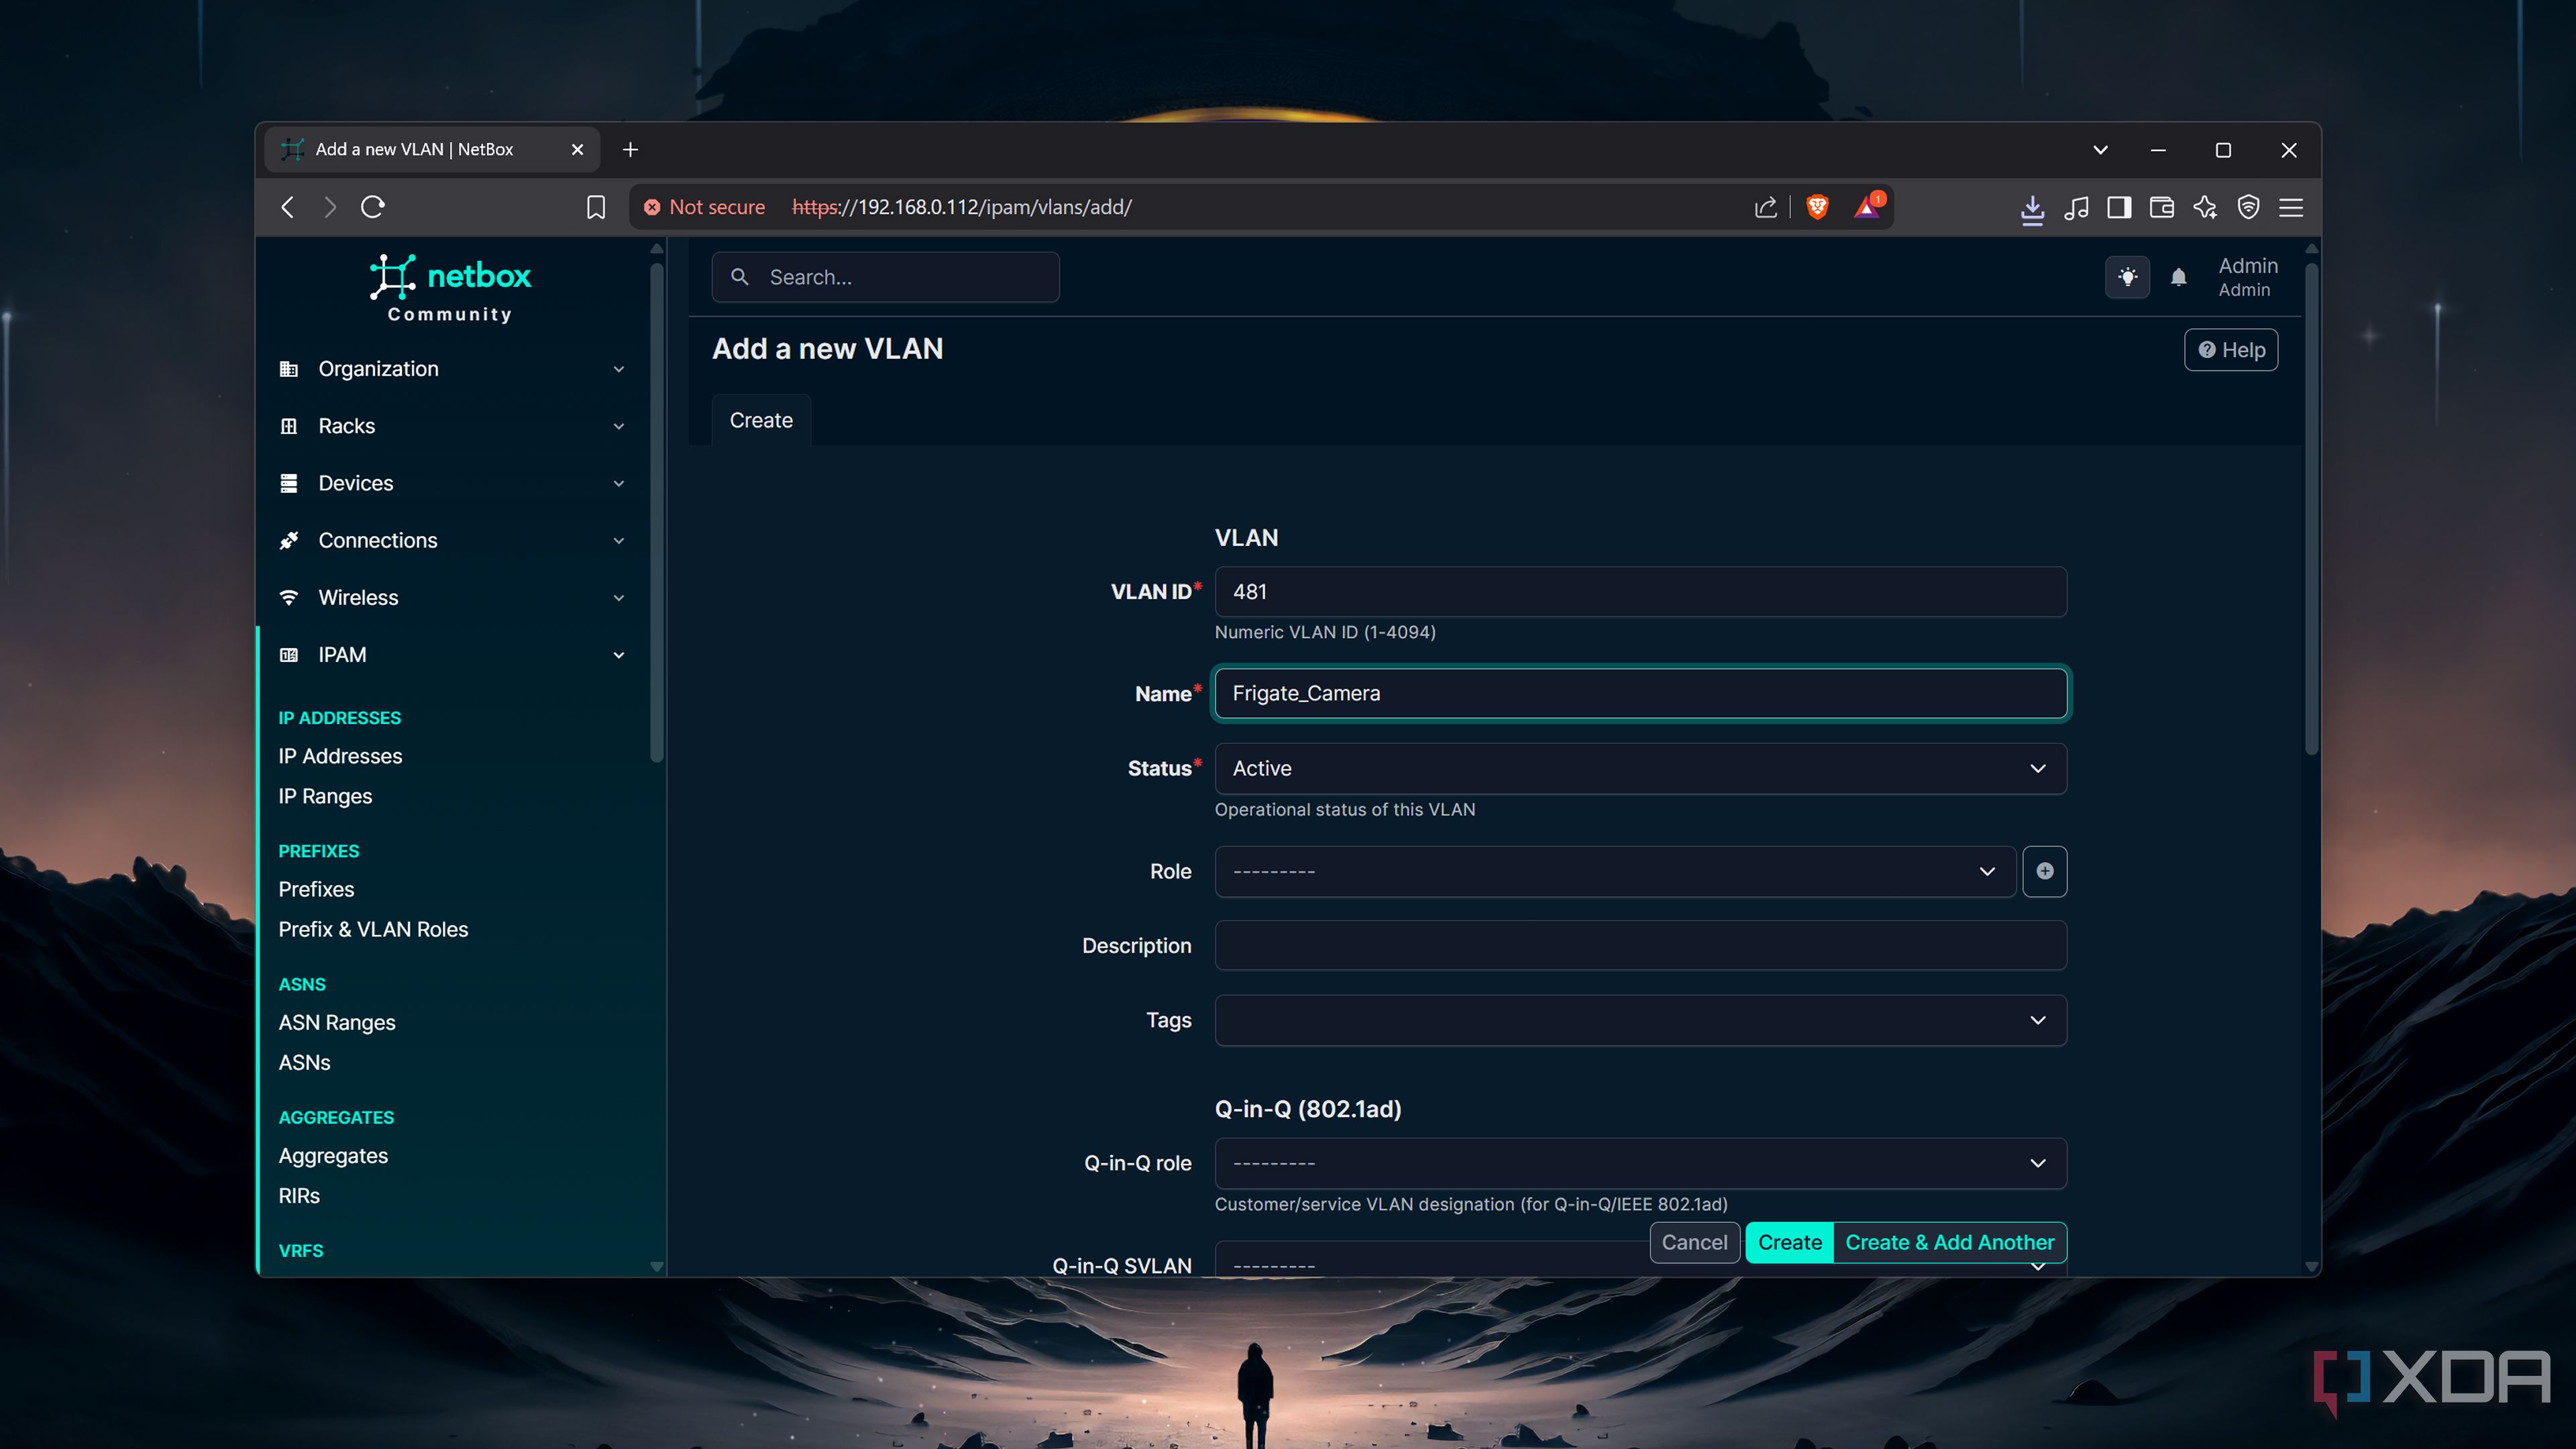Go back to previous page
This screenshot has height=1449, width=2576.
288,207
